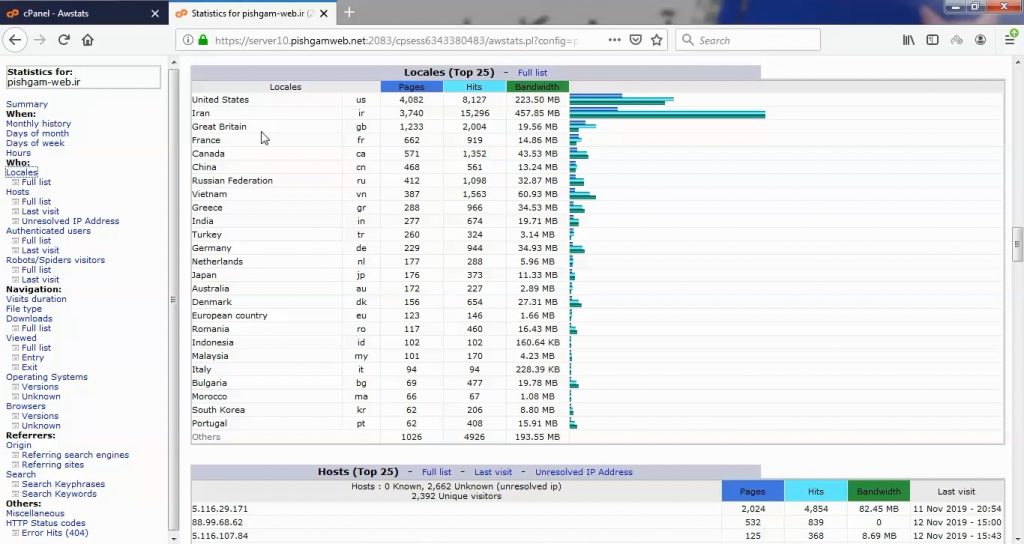Screen dimensions: 1024x544
Task: Toggle the sidebar view icon
Action: point(932,40)
